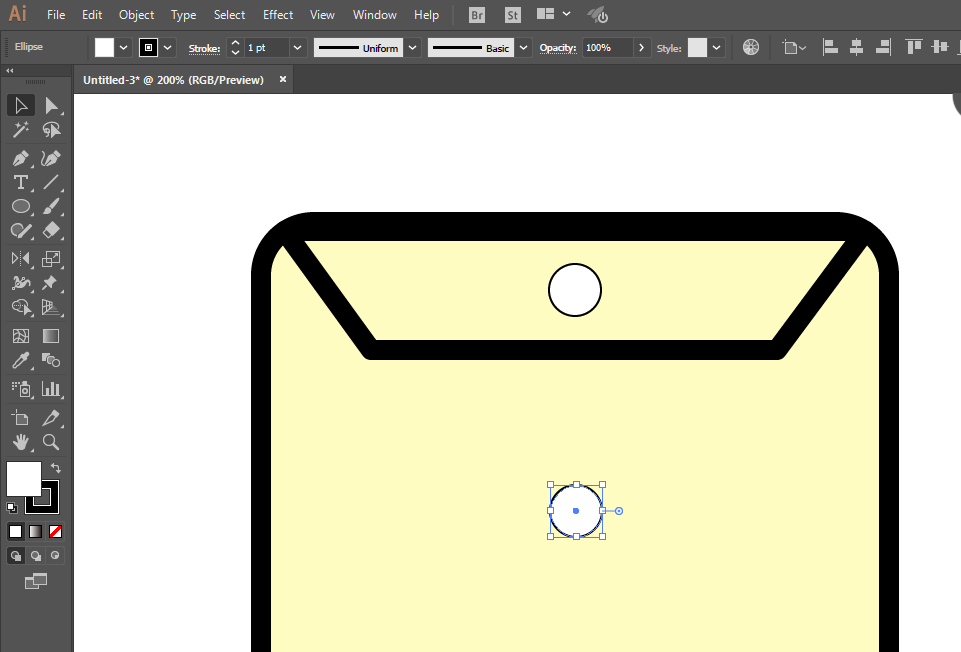This screenshot has height=652, width=961.
Task: Open Adobe Stock
Action: pyautogui.click(x=513, y=15)
